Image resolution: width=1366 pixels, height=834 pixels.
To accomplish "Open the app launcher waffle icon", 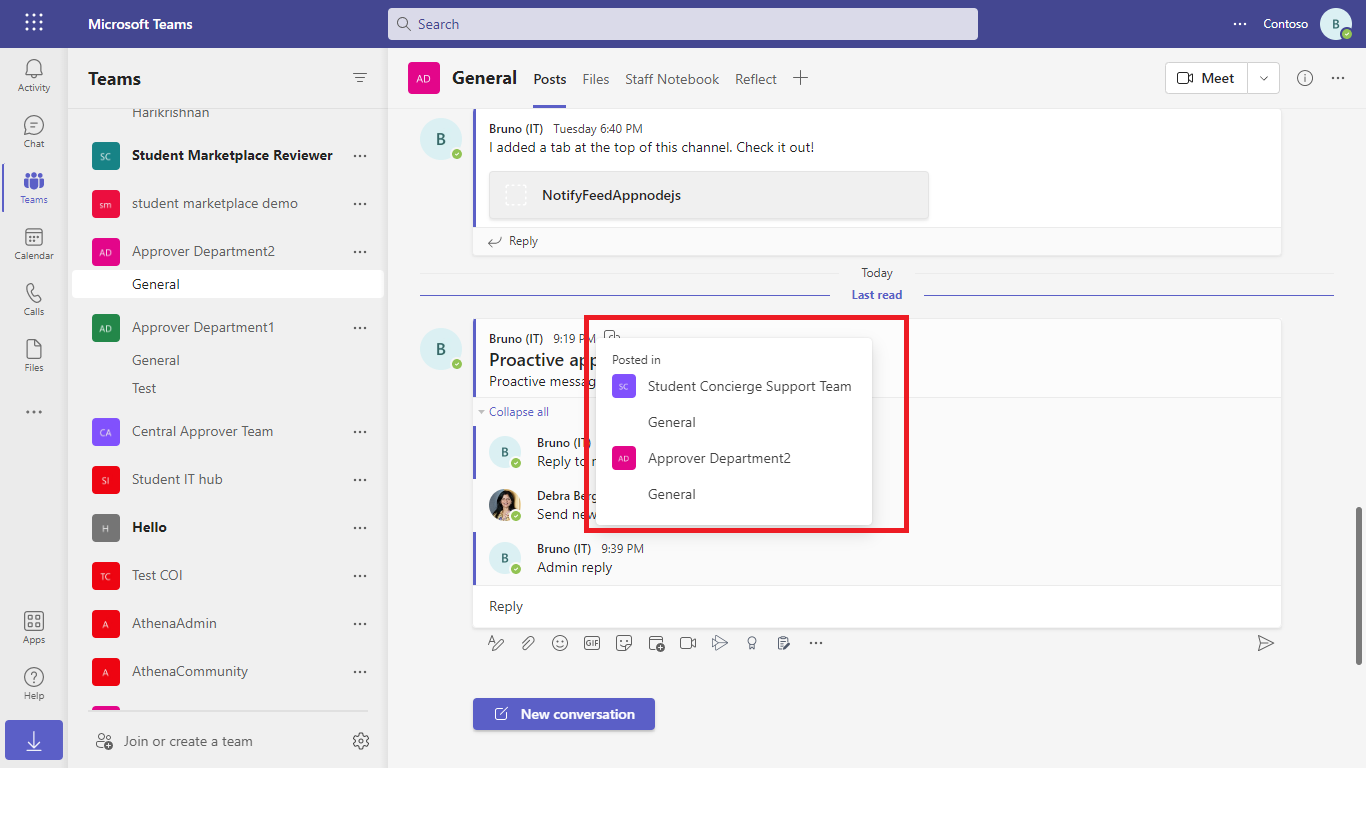I will tap(34, 23).
